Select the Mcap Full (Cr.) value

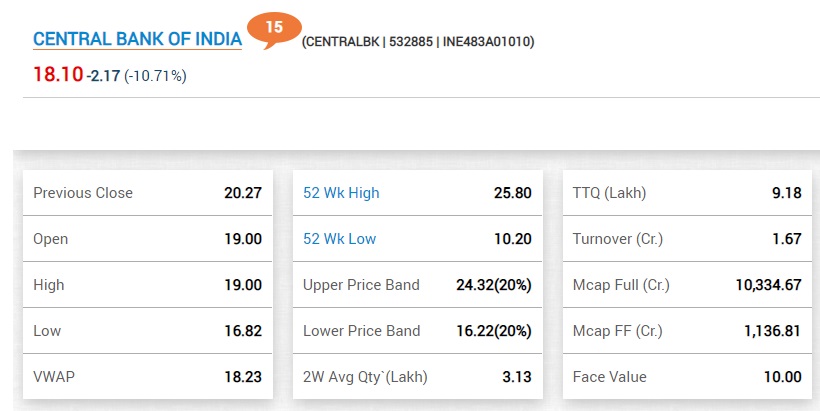pyautogui.click(x=768, y=285)
